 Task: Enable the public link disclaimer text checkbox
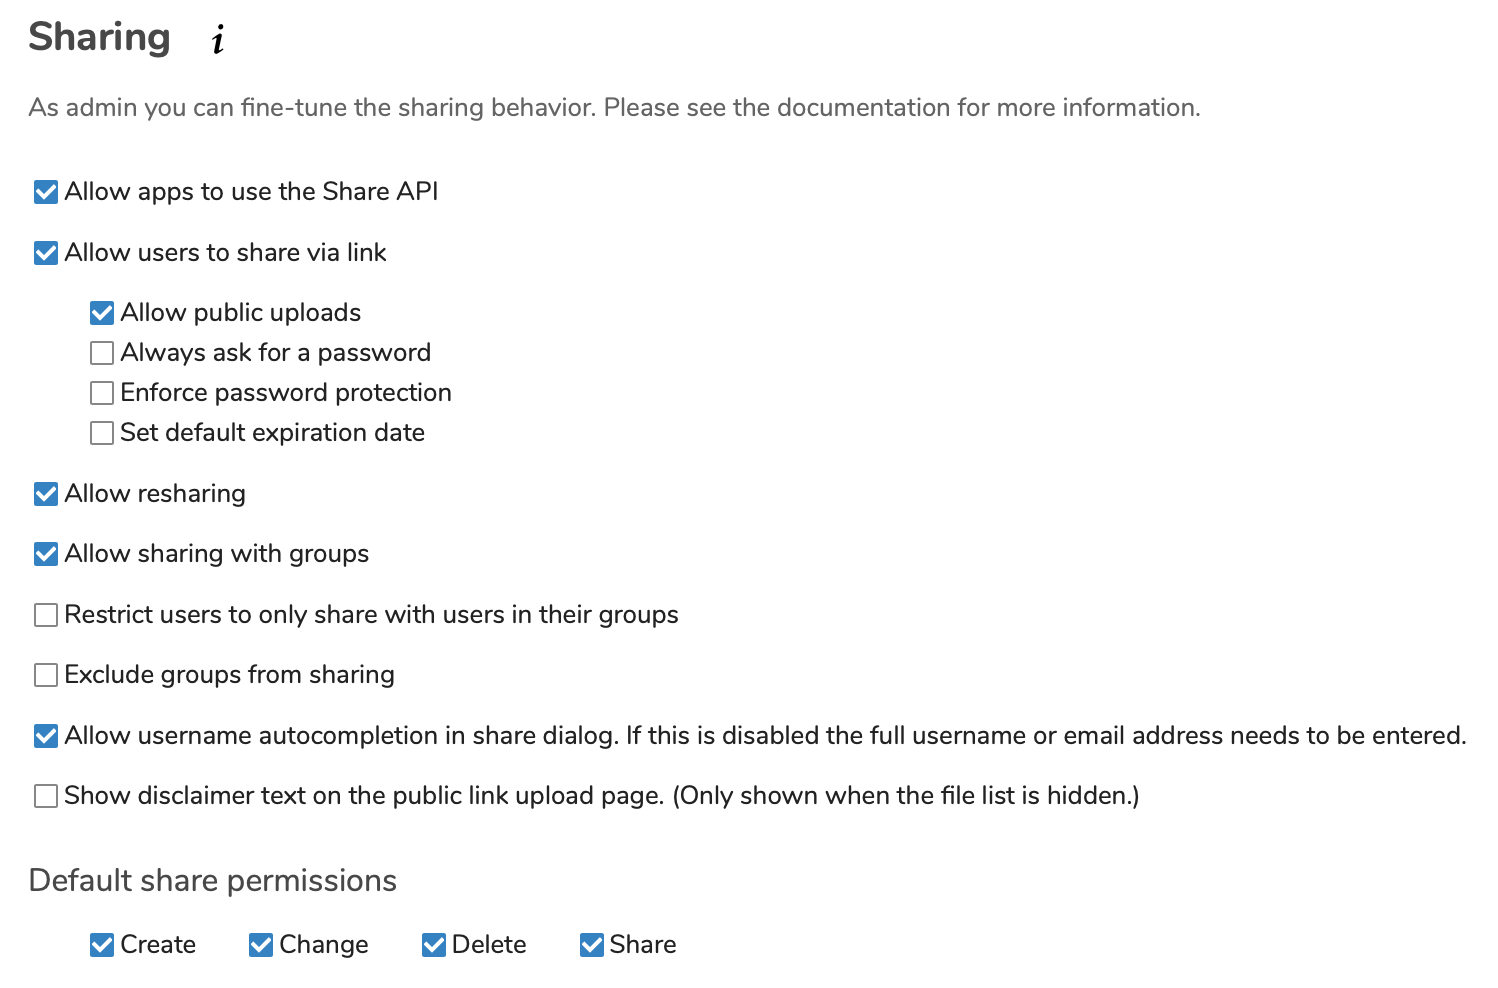pyautogui.click(x=46, y=796)
